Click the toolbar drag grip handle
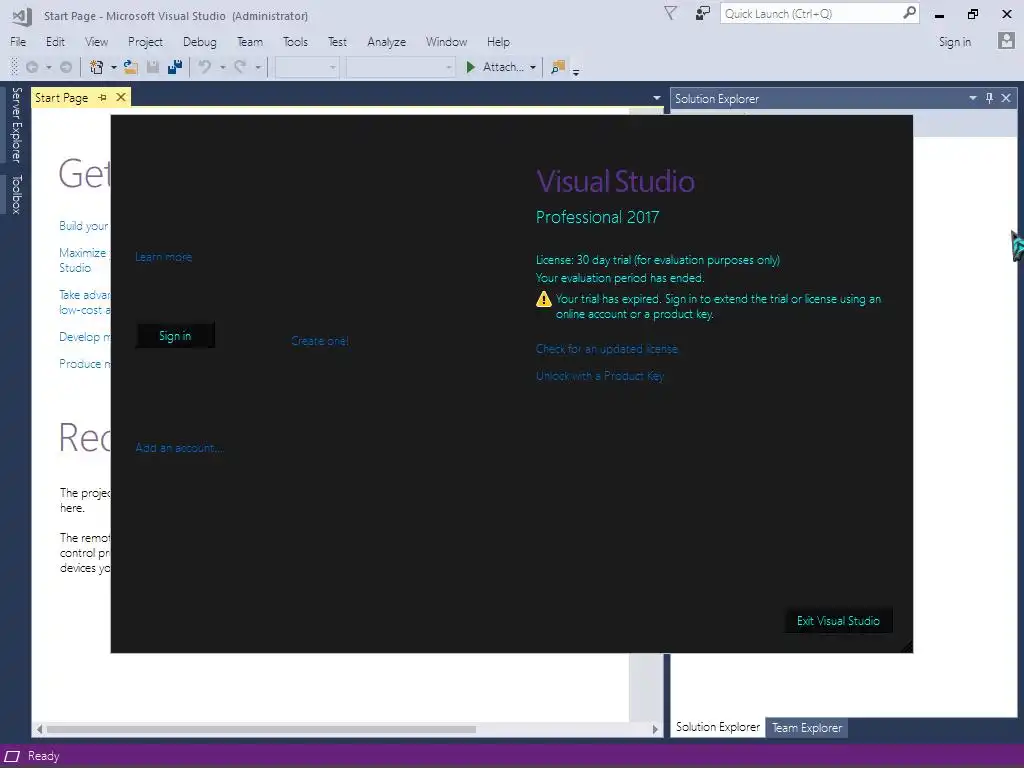The width and height of the screenshot is (1024, 768). tap(14, 67)
